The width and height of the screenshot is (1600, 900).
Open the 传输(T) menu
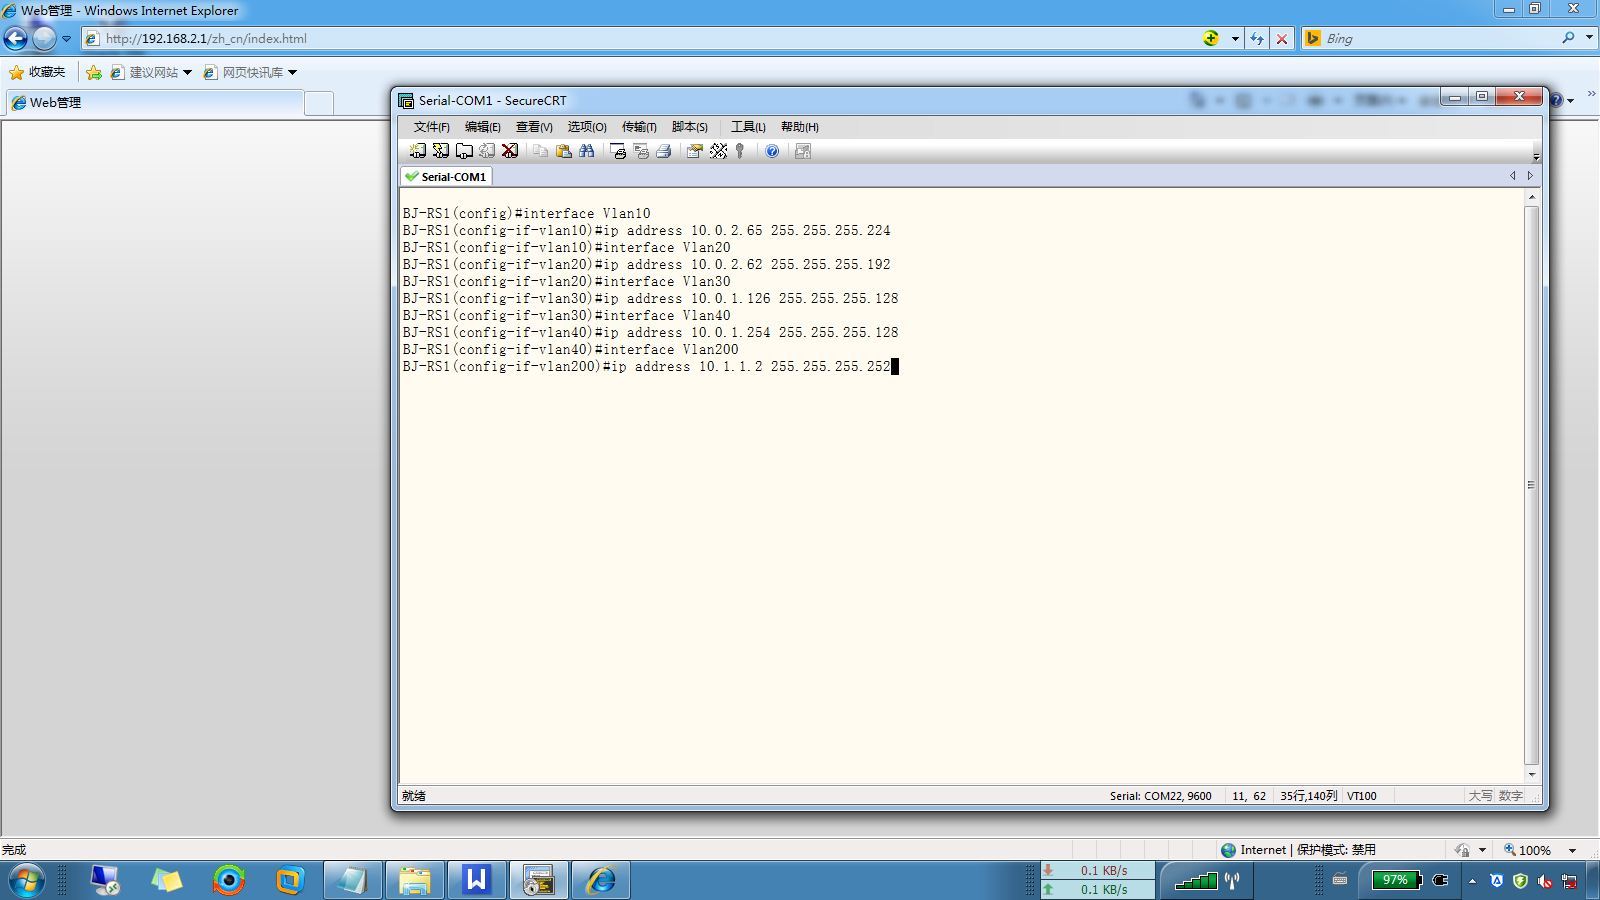tap(639, 127)
